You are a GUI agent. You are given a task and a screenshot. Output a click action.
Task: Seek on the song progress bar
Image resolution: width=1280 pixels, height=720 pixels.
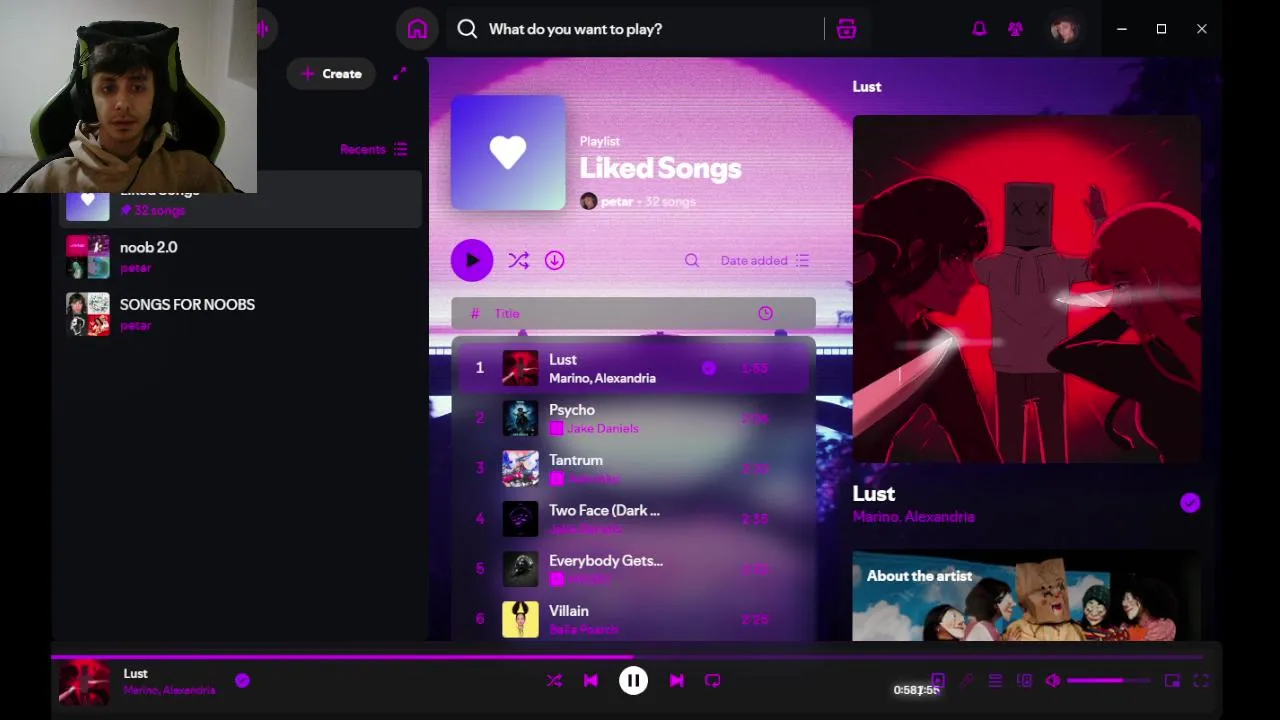(x=626, y=657)
